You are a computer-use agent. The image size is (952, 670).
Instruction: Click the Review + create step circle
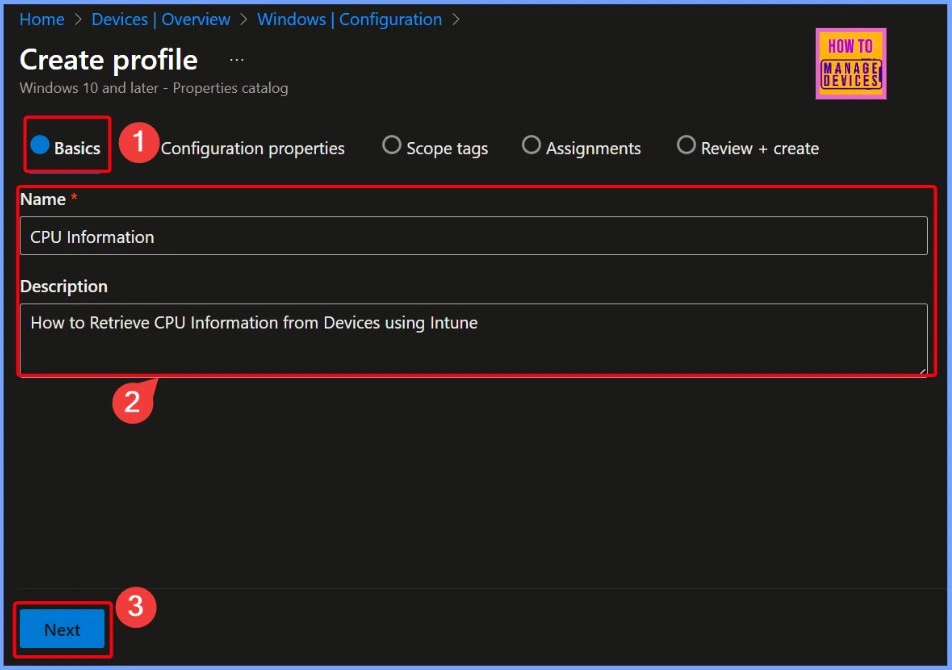(686, 145)
